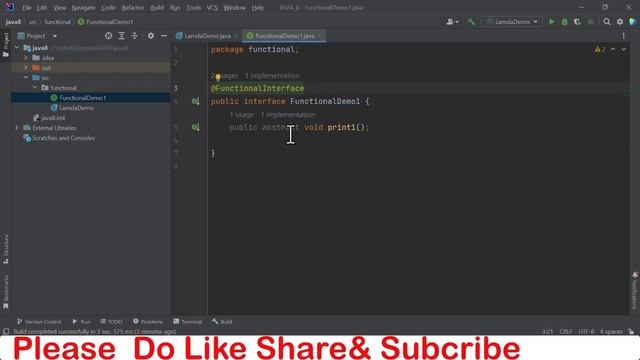Screen dimensions: 640x360
Task: Hide the Project tool window minus icon
Action: tap(164, 36)
